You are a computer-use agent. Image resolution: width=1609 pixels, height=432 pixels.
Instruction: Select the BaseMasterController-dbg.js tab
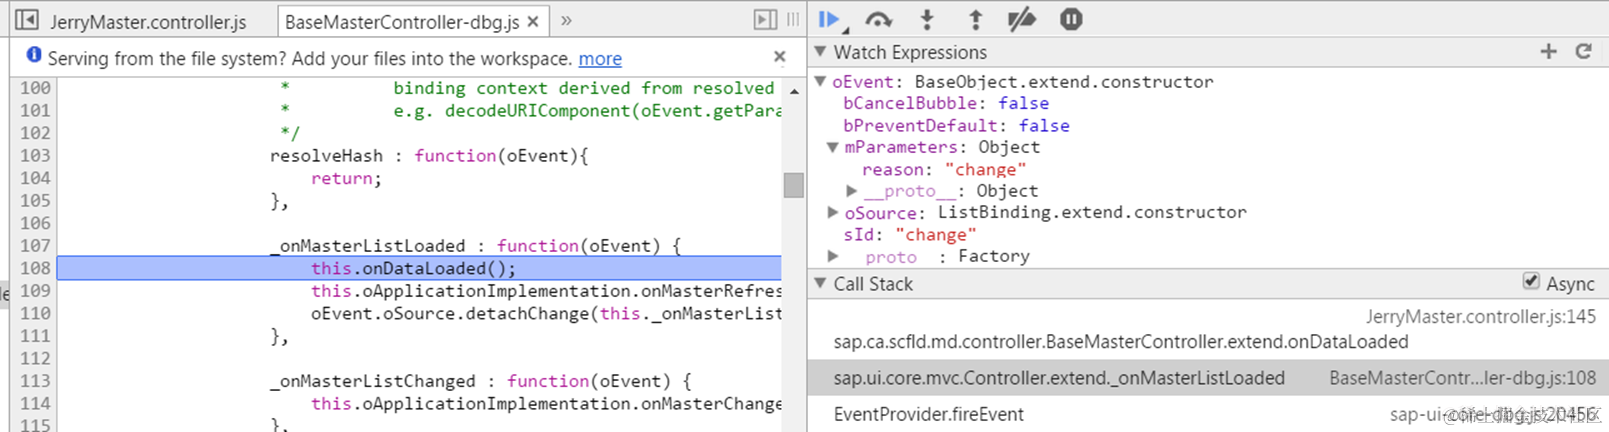pos(402,21)
